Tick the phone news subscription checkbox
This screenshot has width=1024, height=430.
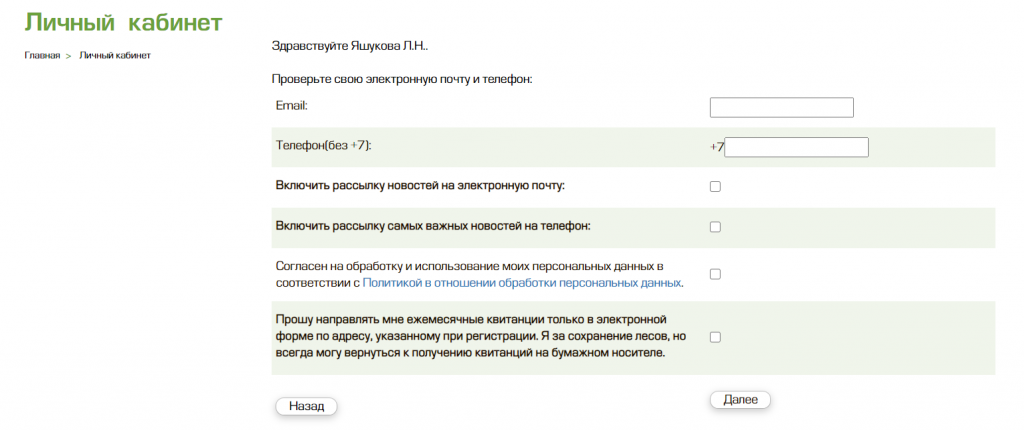pyautogui.click(x=715, y=227)
